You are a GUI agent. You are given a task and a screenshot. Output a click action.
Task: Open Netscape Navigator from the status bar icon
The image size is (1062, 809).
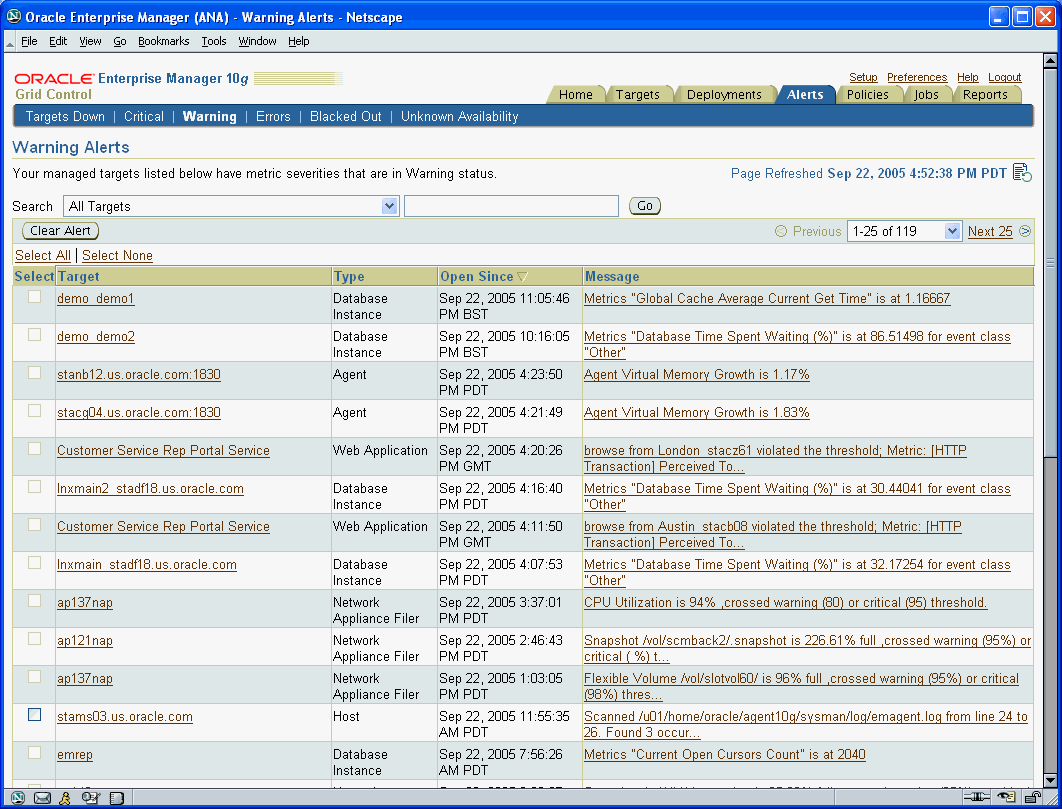coord(16,797)
